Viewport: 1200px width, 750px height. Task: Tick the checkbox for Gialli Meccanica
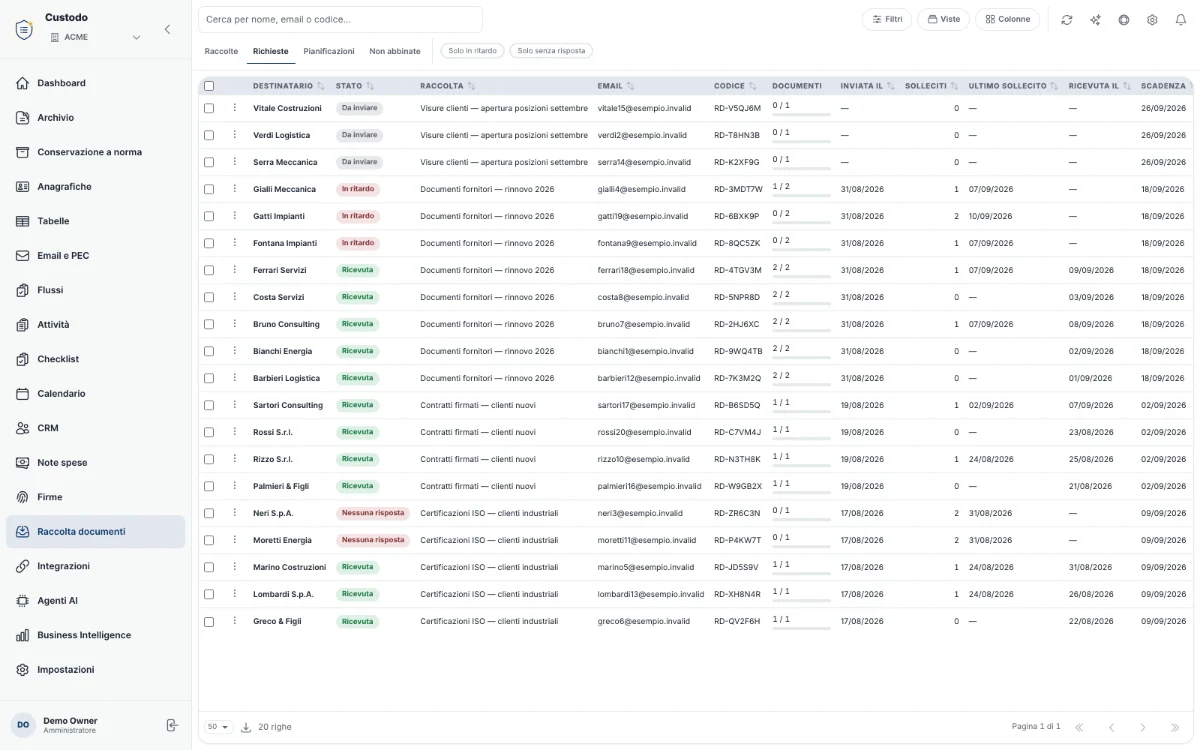tap(209, 189)
